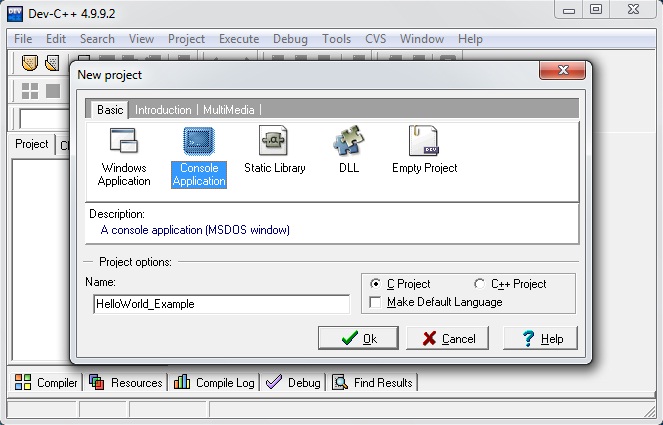663x425 pixels.
Task: Open the Debug menu
Action: tap(290, 39)
